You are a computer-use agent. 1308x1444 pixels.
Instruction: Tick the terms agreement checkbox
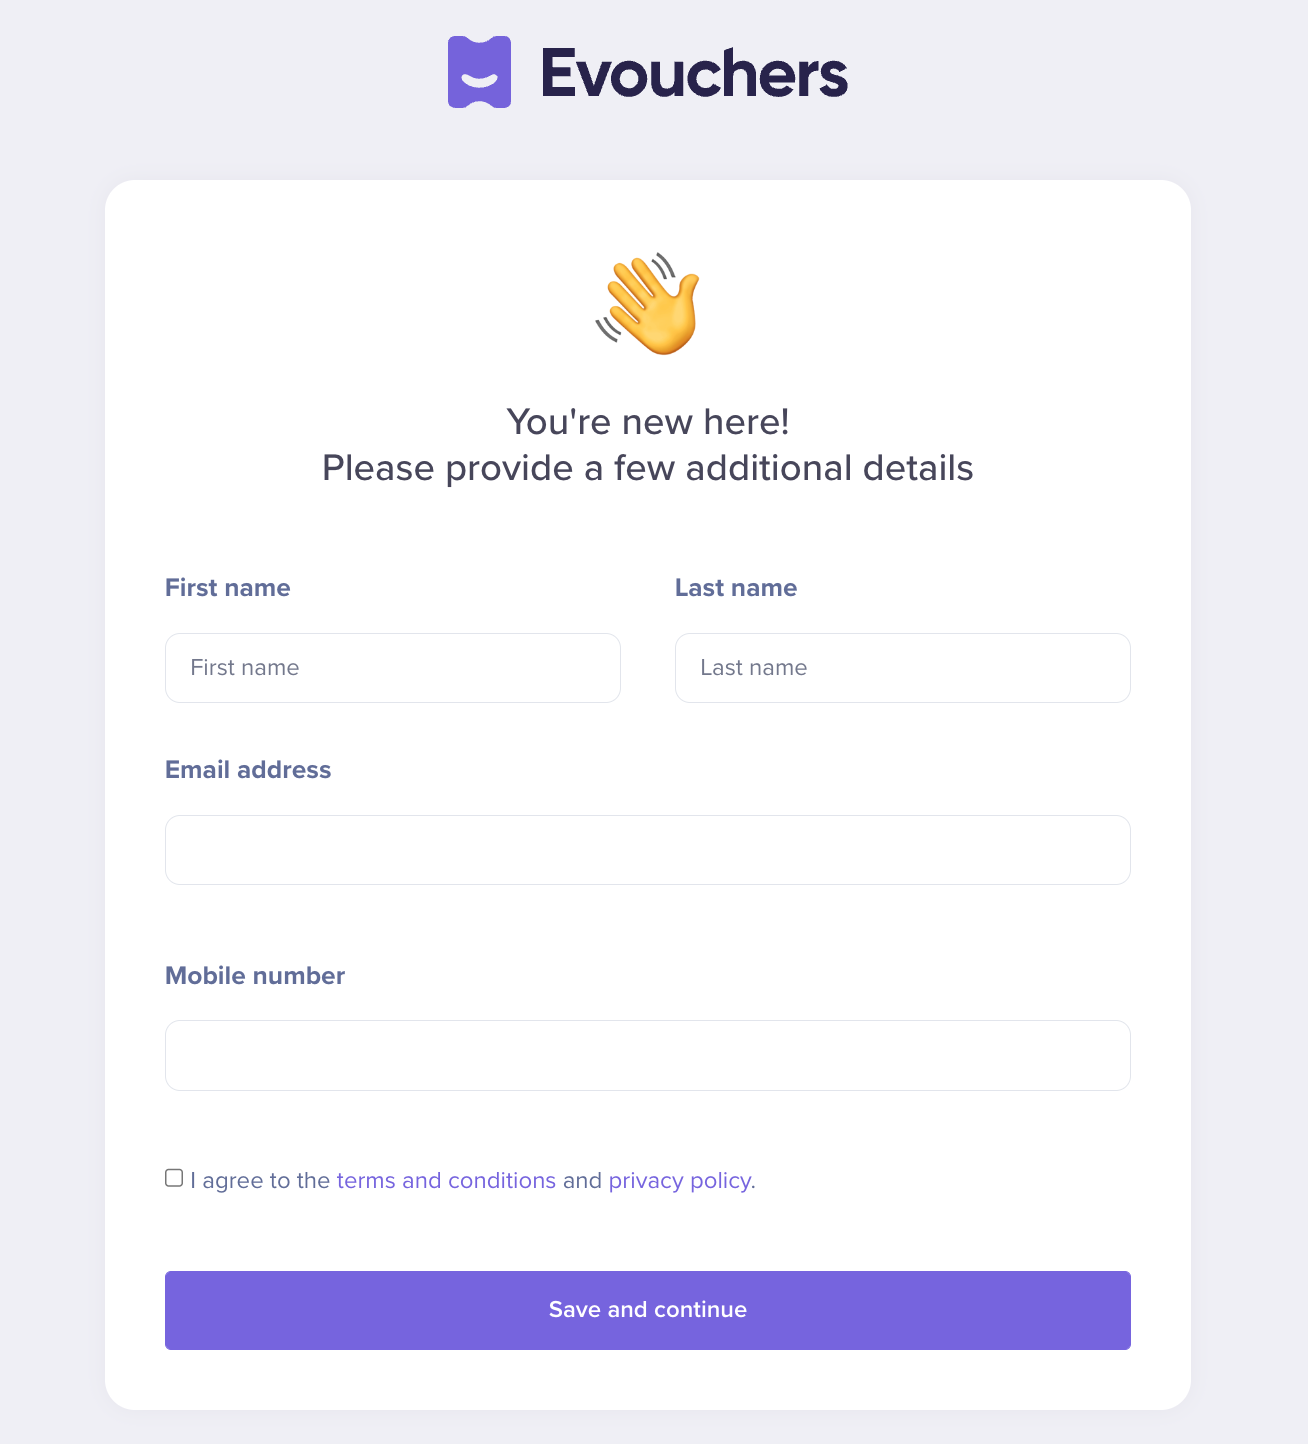(174, 1178)
